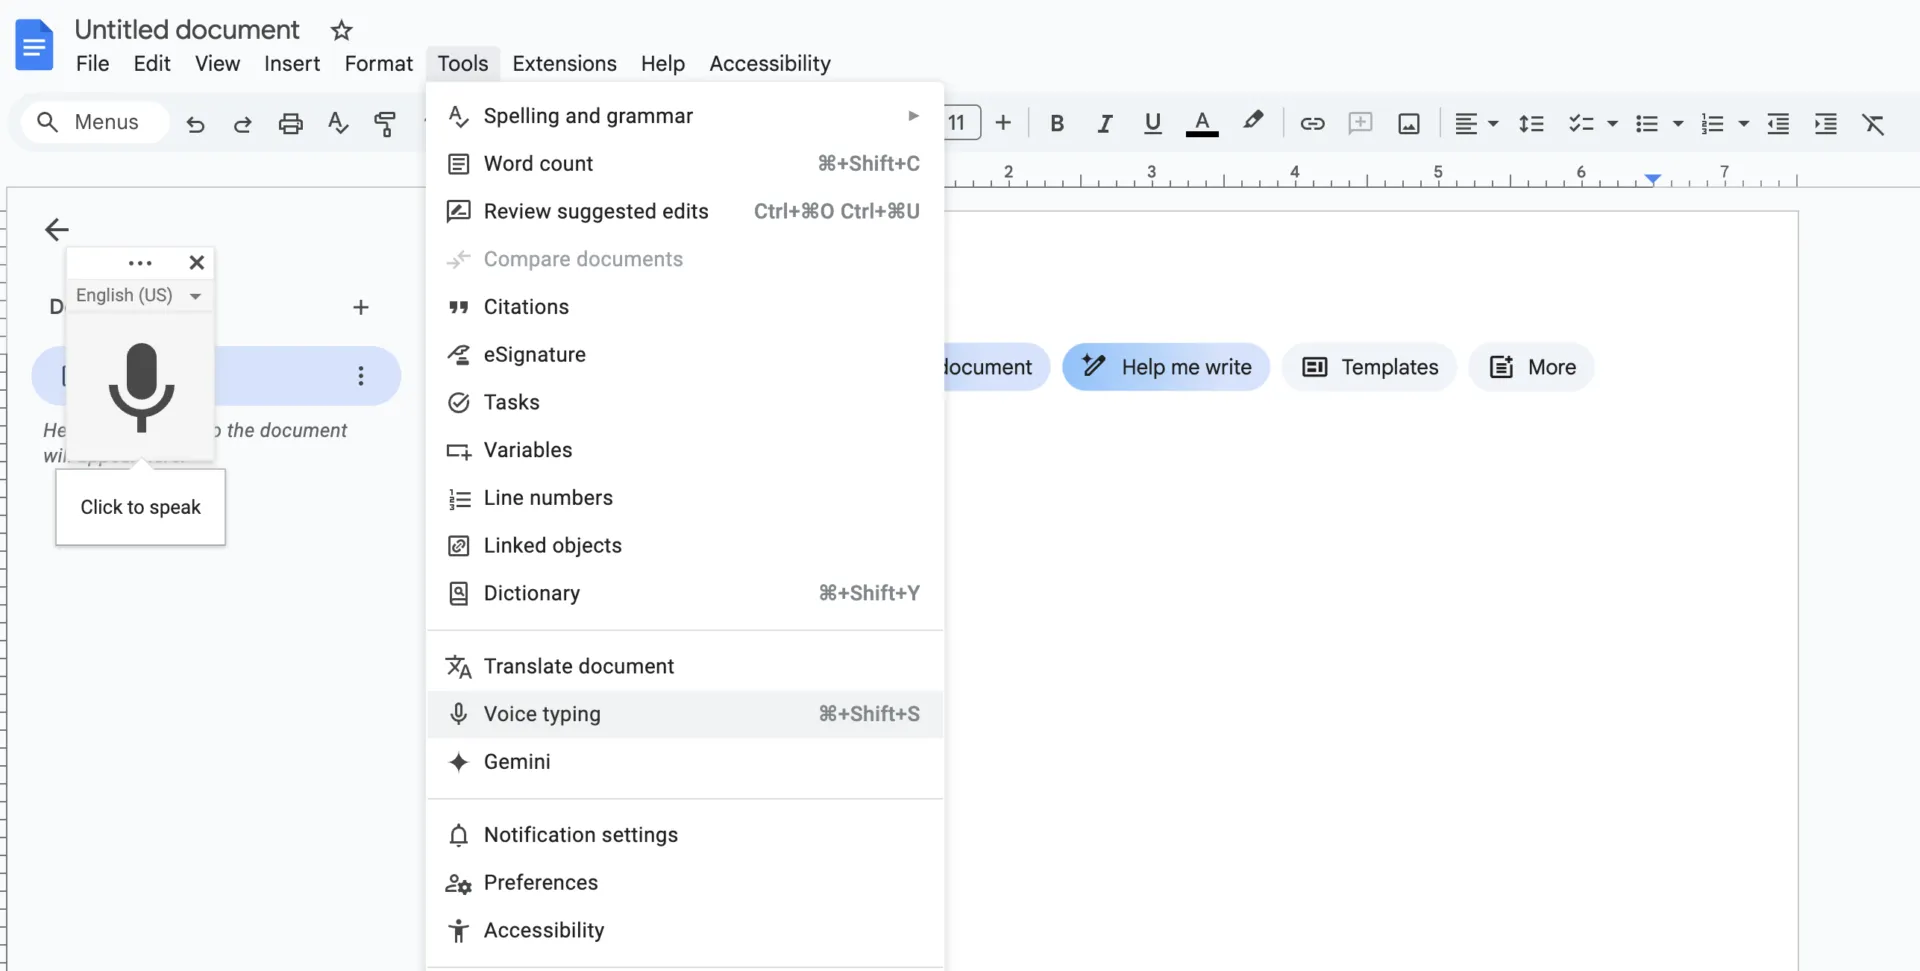
Task: Open the English (US) language dropdown
Action: (x=139, y=295)
